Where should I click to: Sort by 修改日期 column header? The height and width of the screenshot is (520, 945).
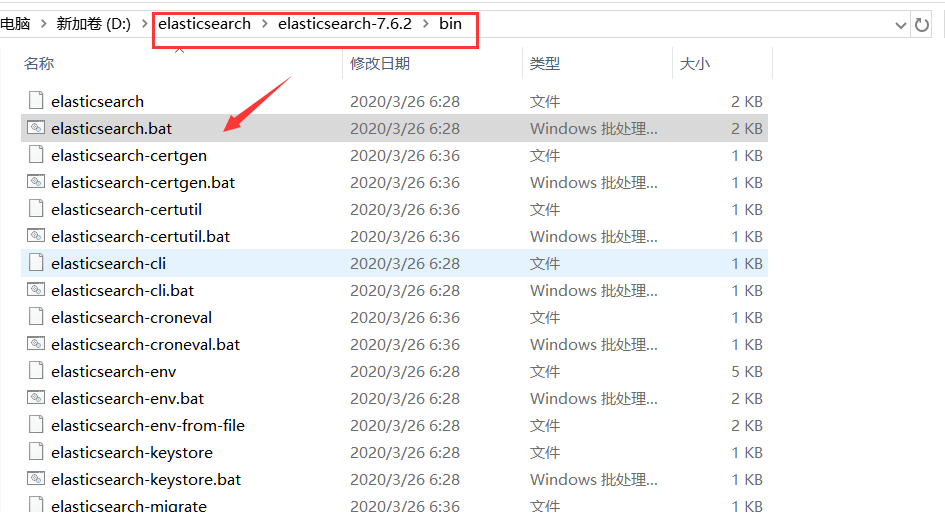[x=380, y=63]
